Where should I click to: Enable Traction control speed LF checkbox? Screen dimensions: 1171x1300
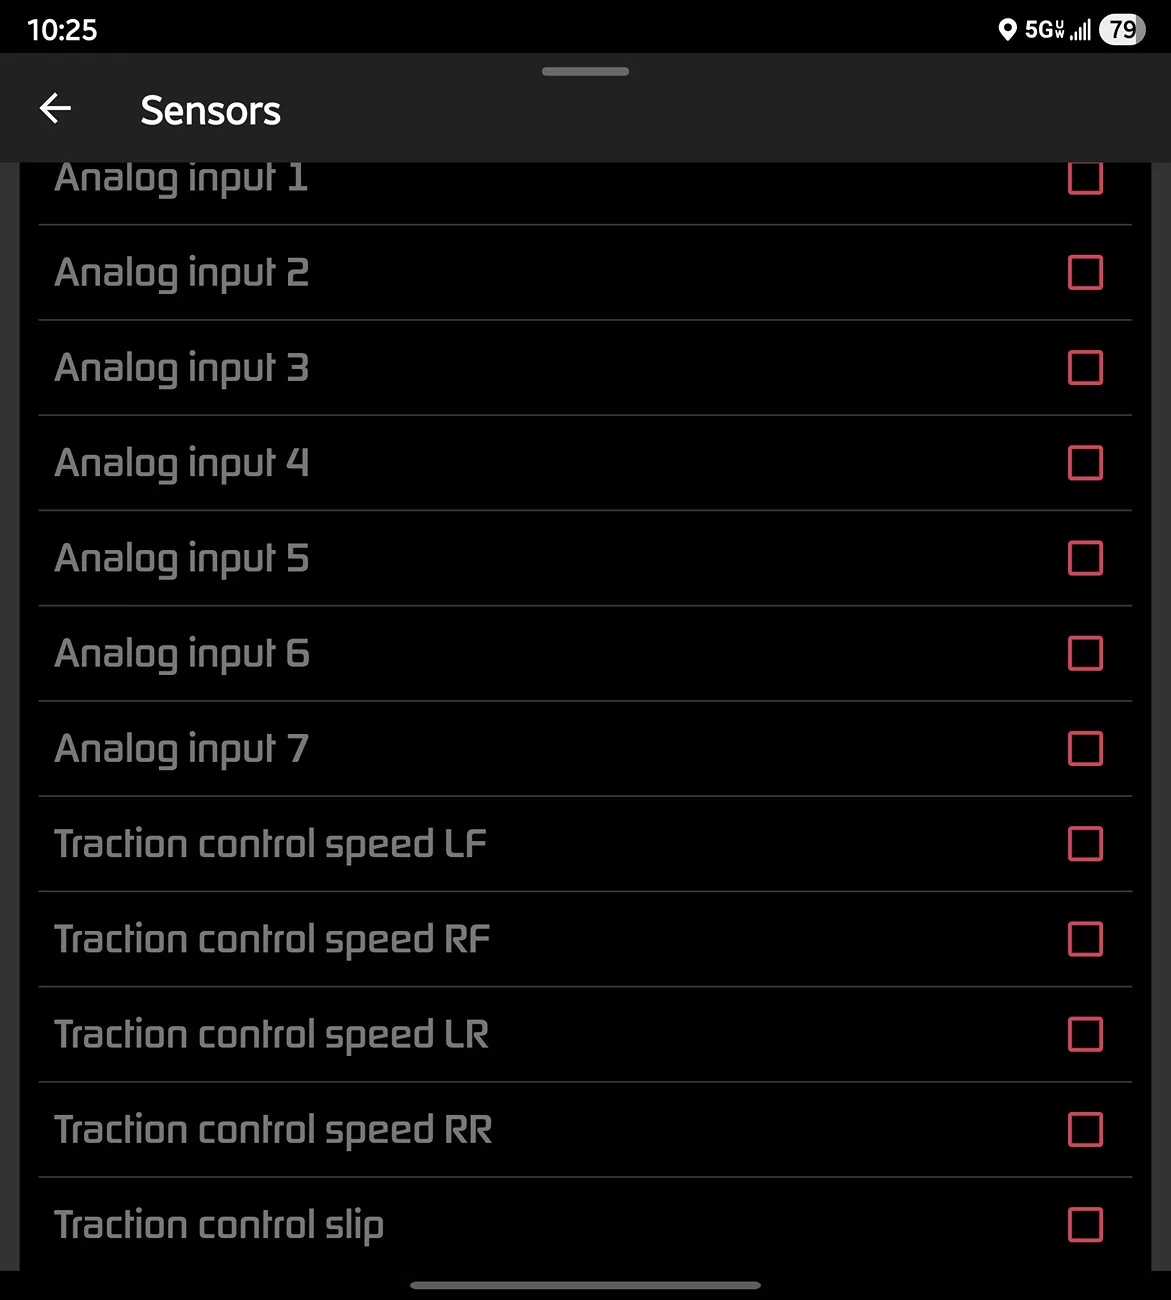(1085, 844)
